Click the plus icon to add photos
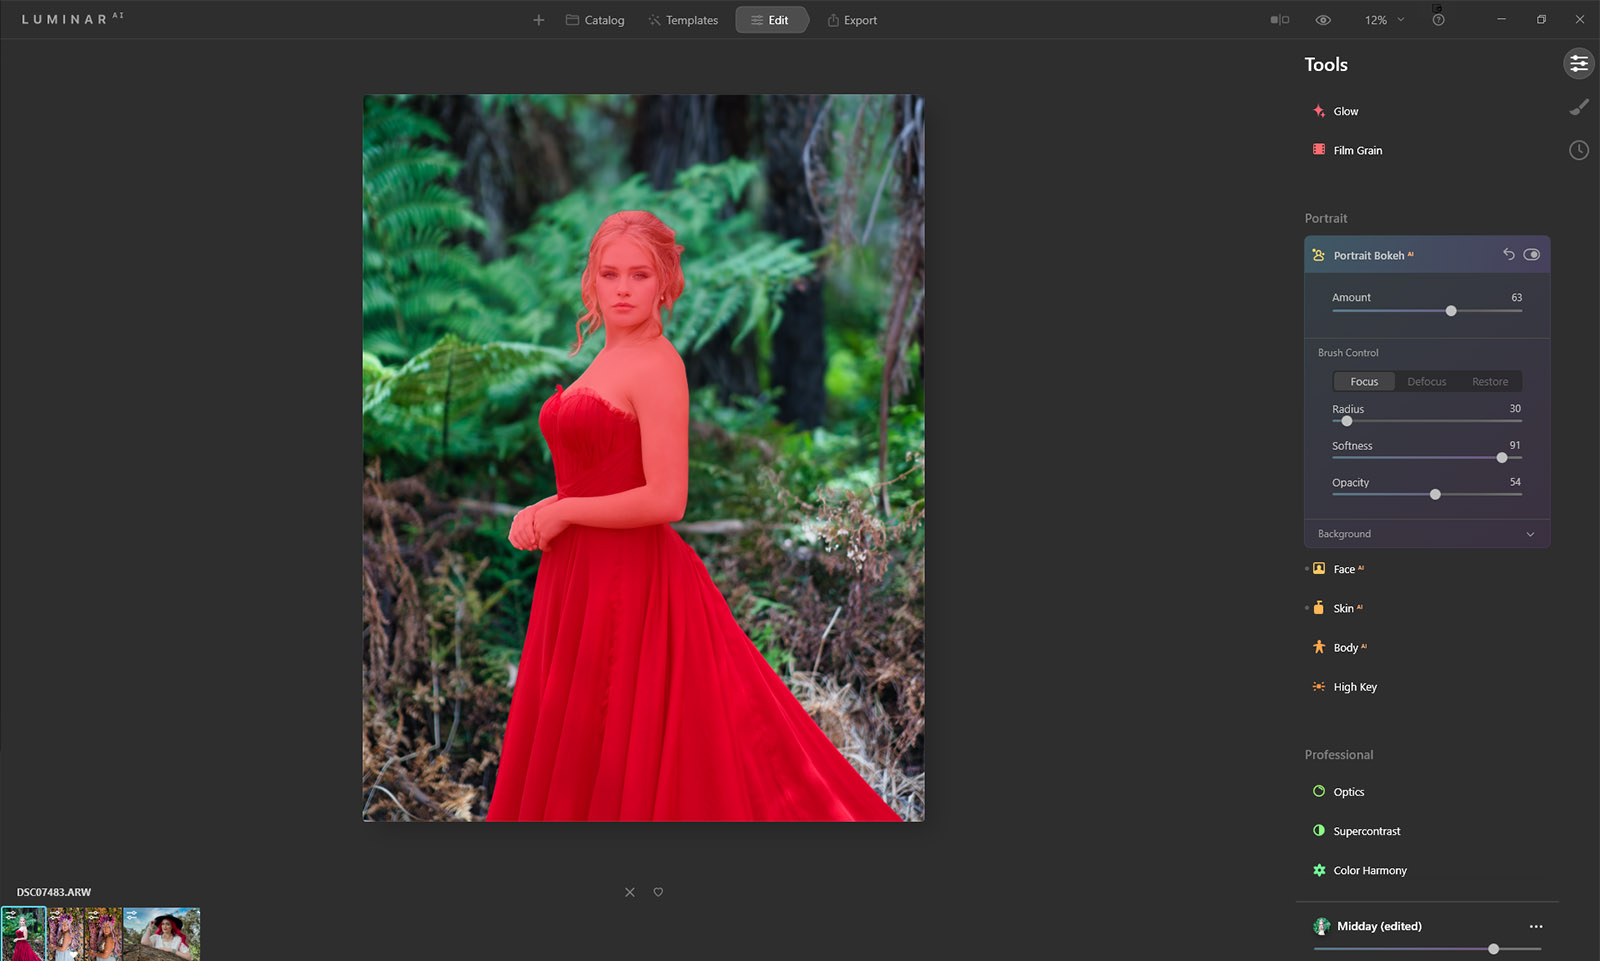The width and height of the screenshot is (1600, 961). tap(539, 20)
